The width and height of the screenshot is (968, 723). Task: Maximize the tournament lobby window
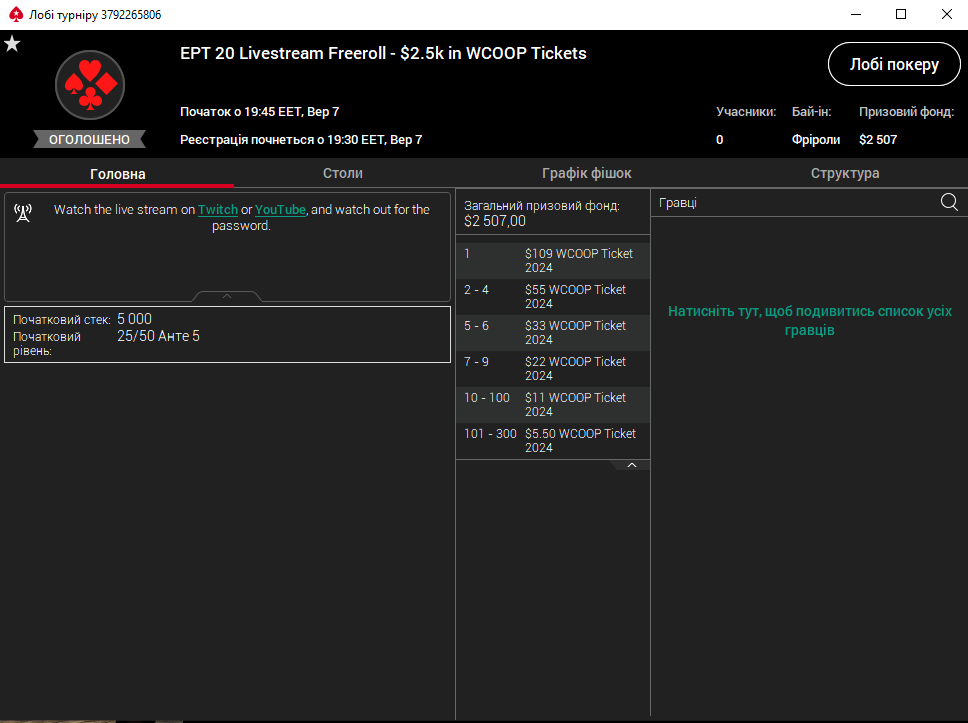tap(901, 14)
